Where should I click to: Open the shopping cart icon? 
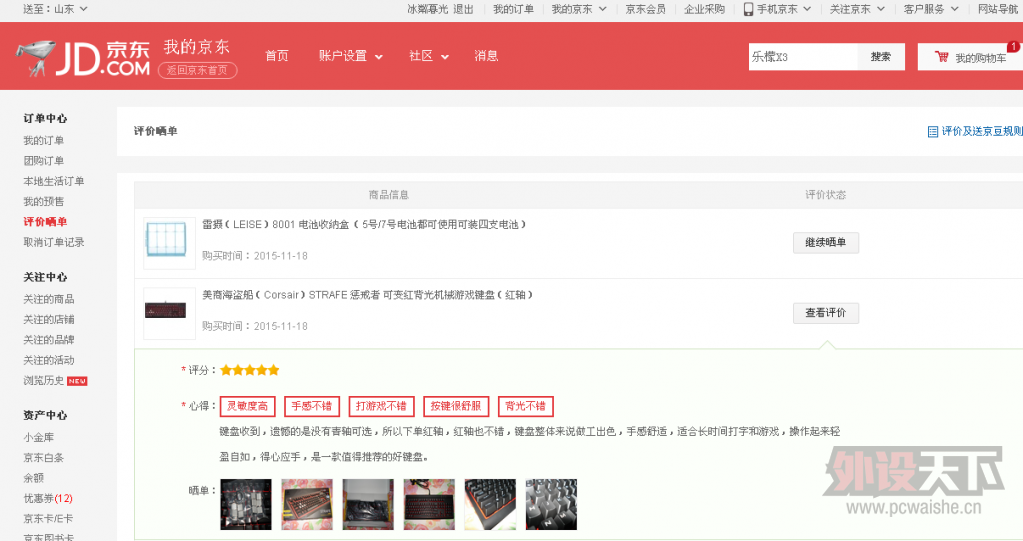(941, 57)
